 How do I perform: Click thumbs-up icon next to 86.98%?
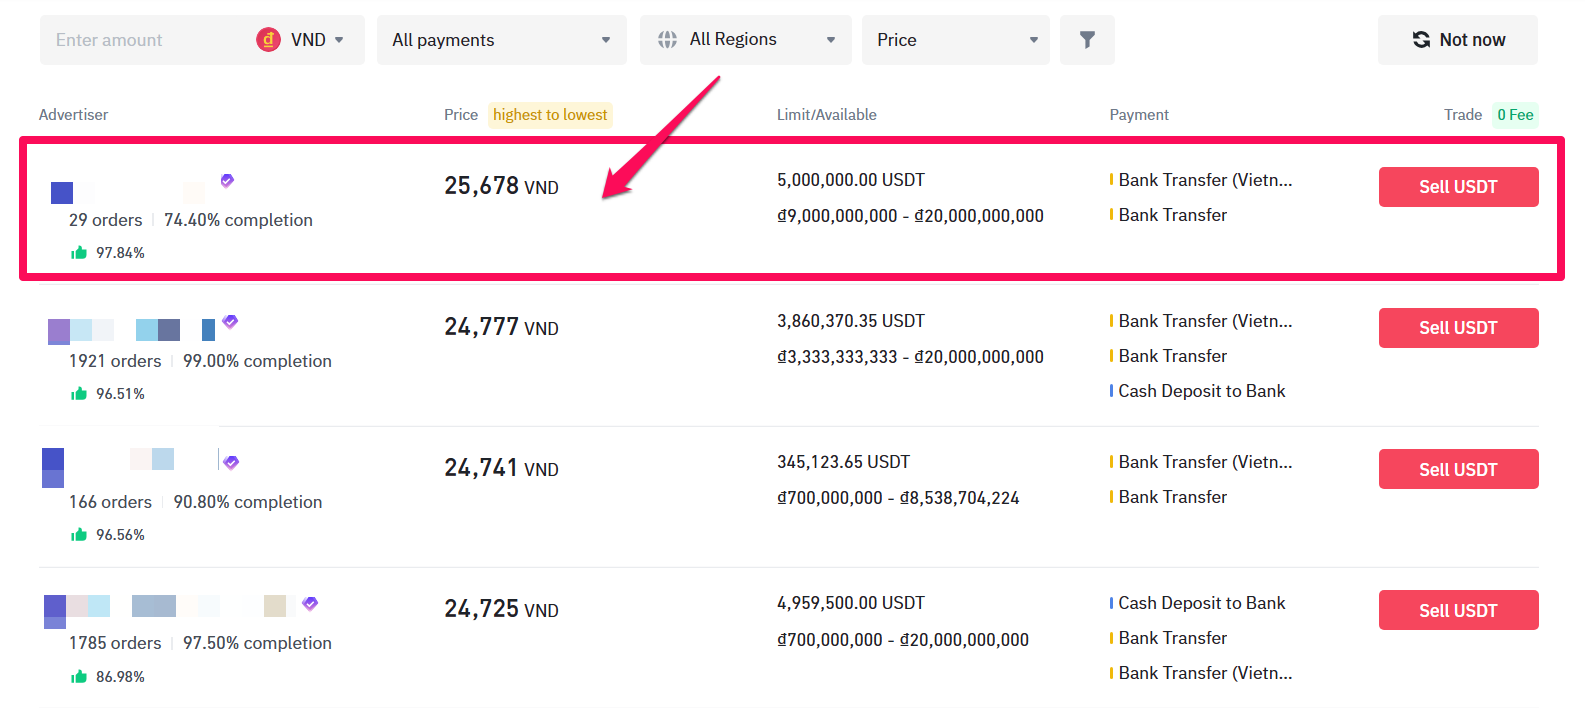(79, 677)
